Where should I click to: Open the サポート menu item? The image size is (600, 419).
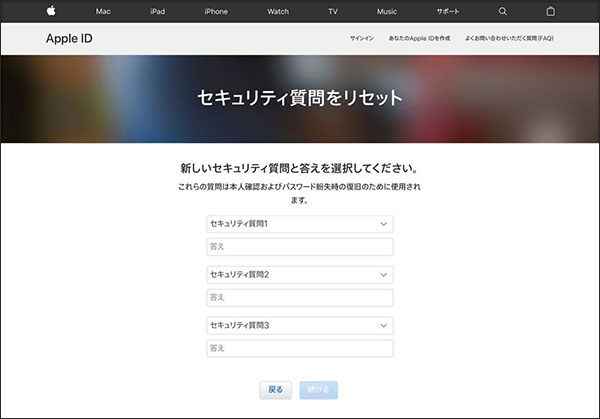[448, 11]
